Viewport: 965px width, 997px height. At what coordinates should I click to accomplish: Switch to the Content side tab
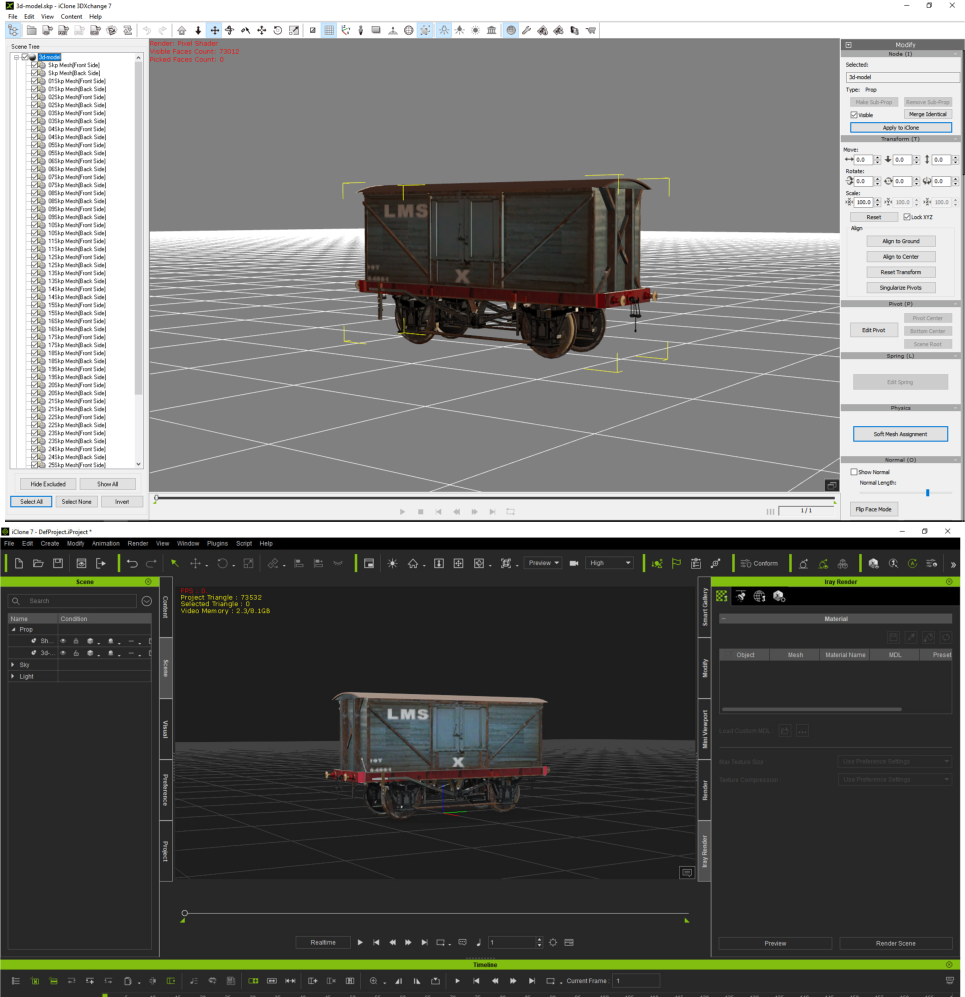165,607
